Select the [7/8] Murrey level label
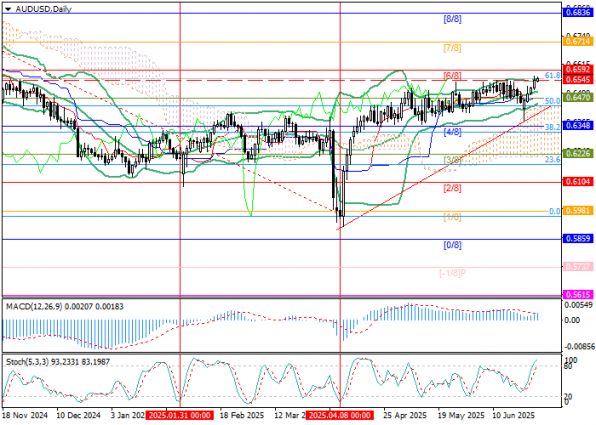 pyautogui.click(x=452, y=48)
